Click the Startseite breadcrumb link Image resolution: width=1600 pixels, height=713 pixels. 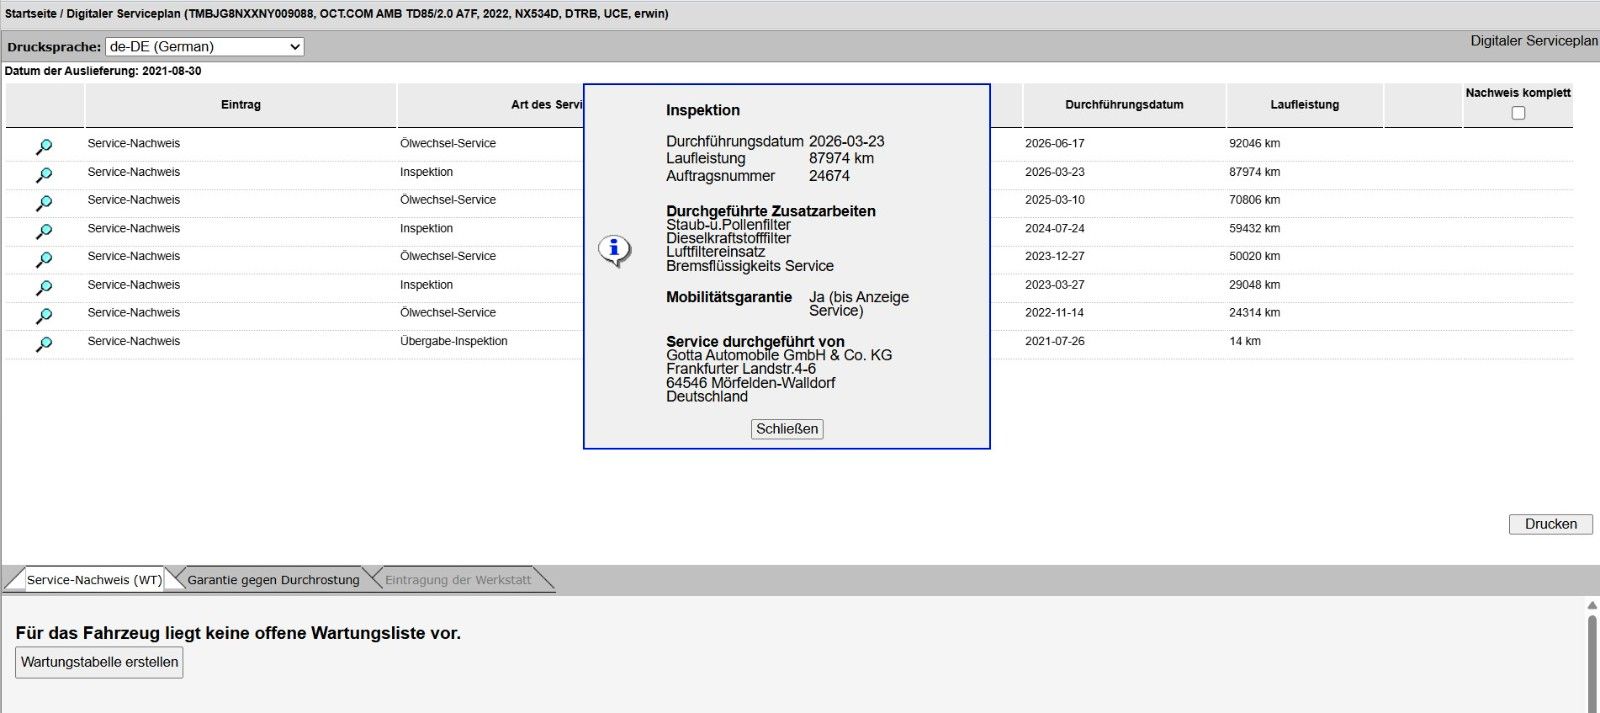click(x=31, y=14)
